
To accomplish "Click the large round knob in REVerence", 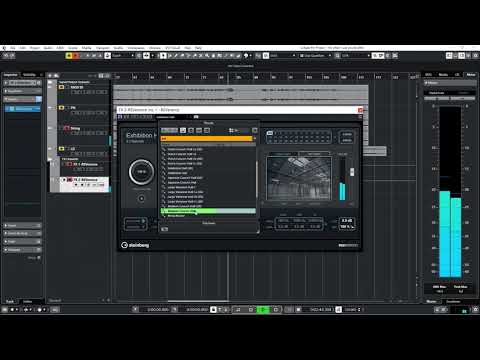I will click(141, 172).
